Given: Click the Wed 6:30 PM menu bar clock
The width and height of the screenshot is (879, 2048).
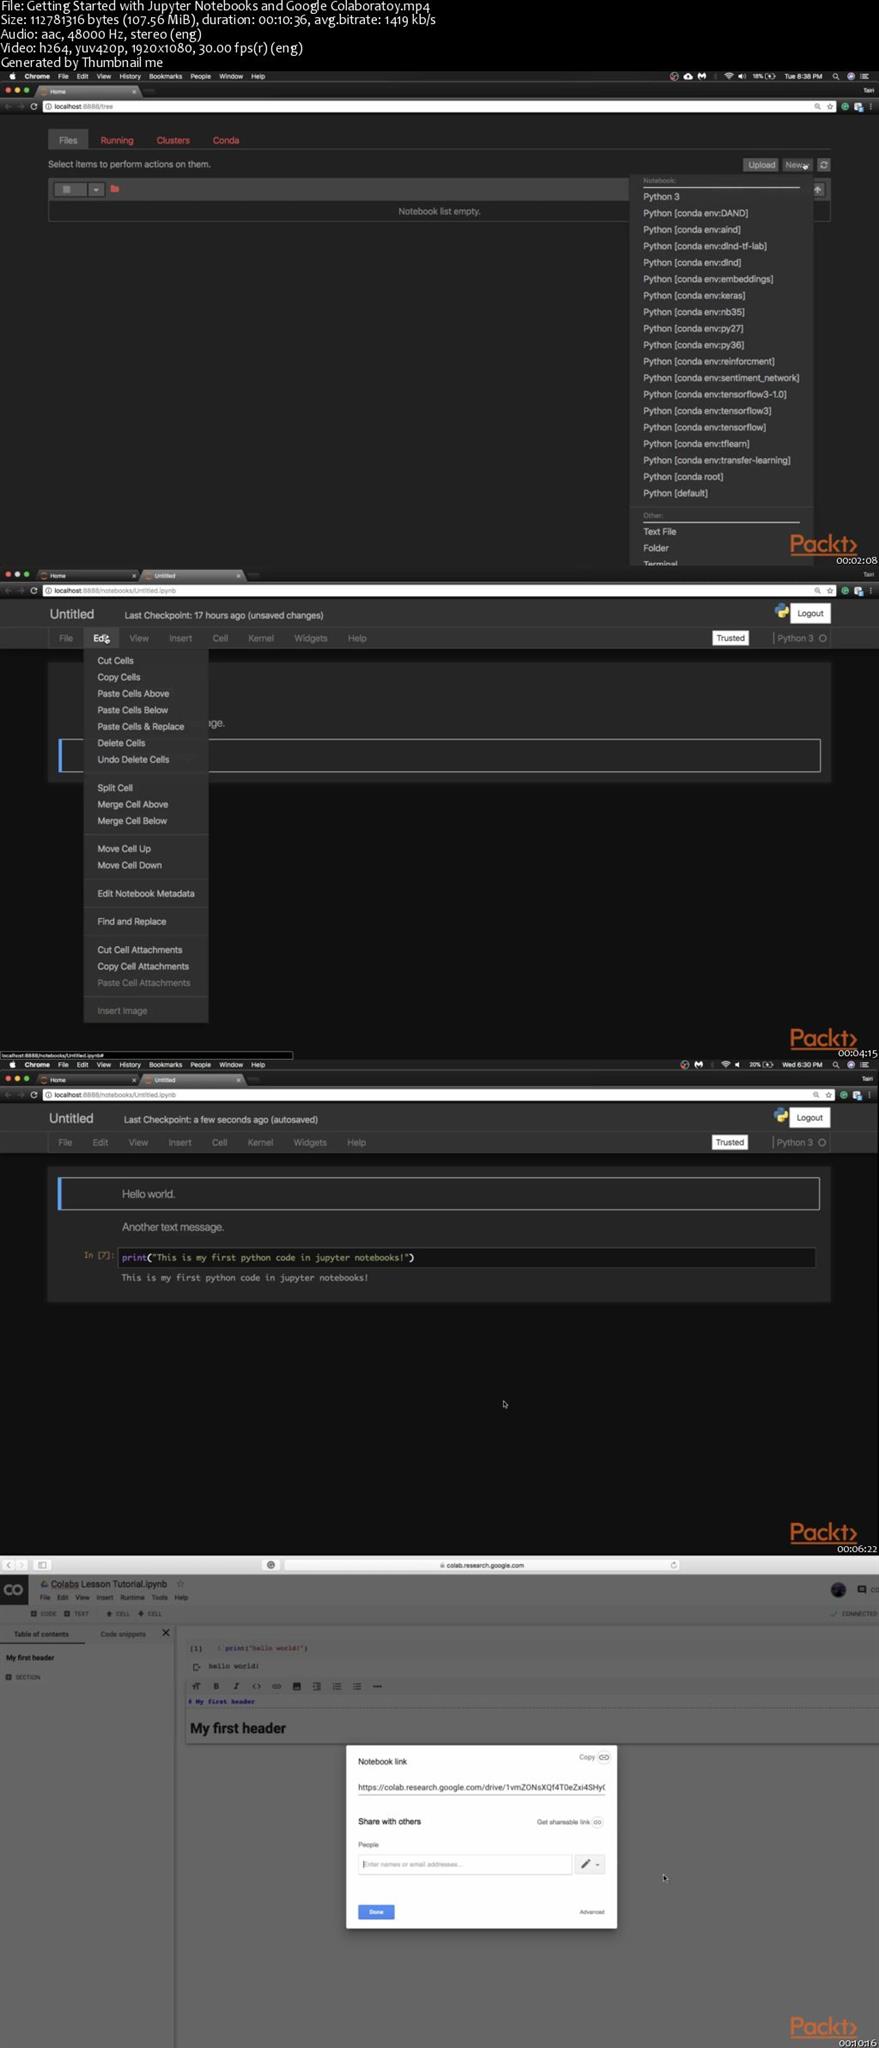Looking at the screenshot, I should [802, 1065].
